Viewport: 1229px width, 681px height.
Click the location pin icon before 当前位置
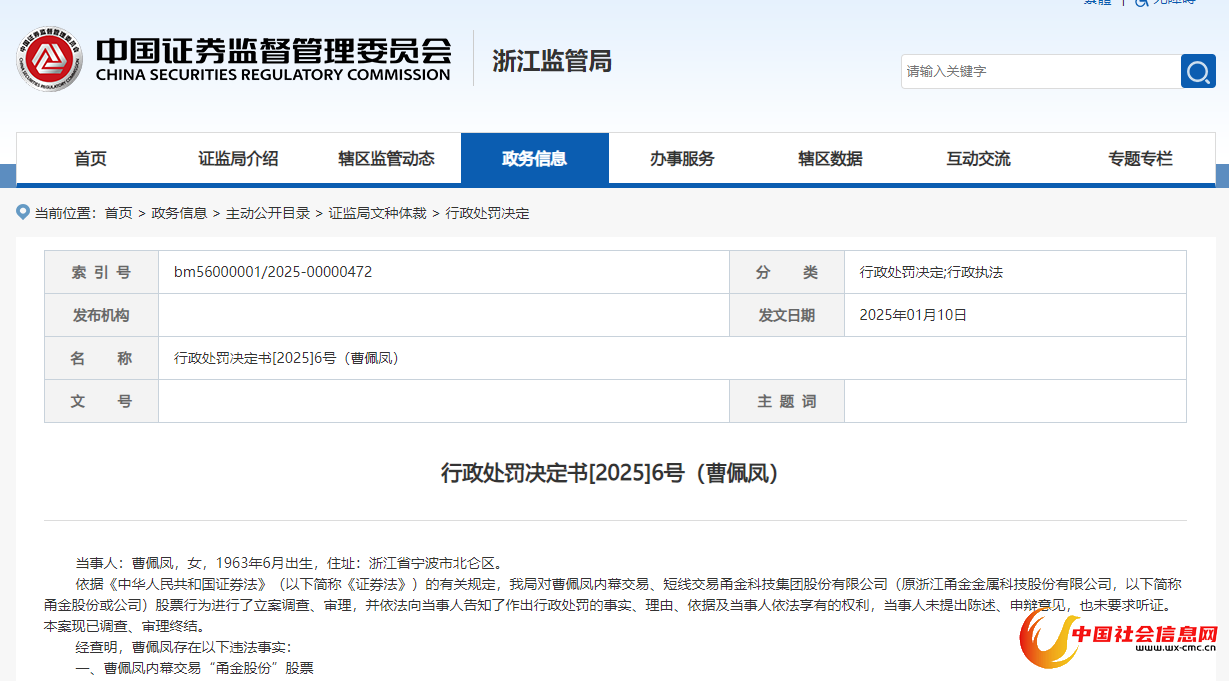23,212
